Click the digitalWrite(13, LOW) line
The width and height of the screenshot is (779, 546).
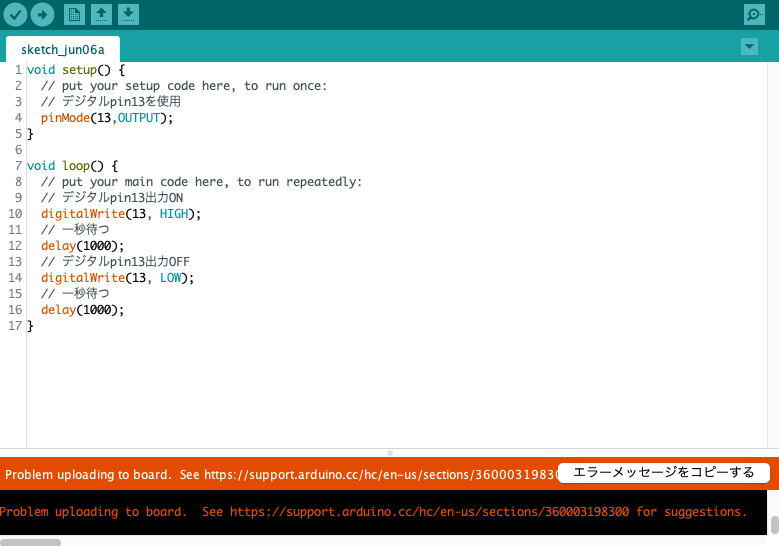click(117, 278)
